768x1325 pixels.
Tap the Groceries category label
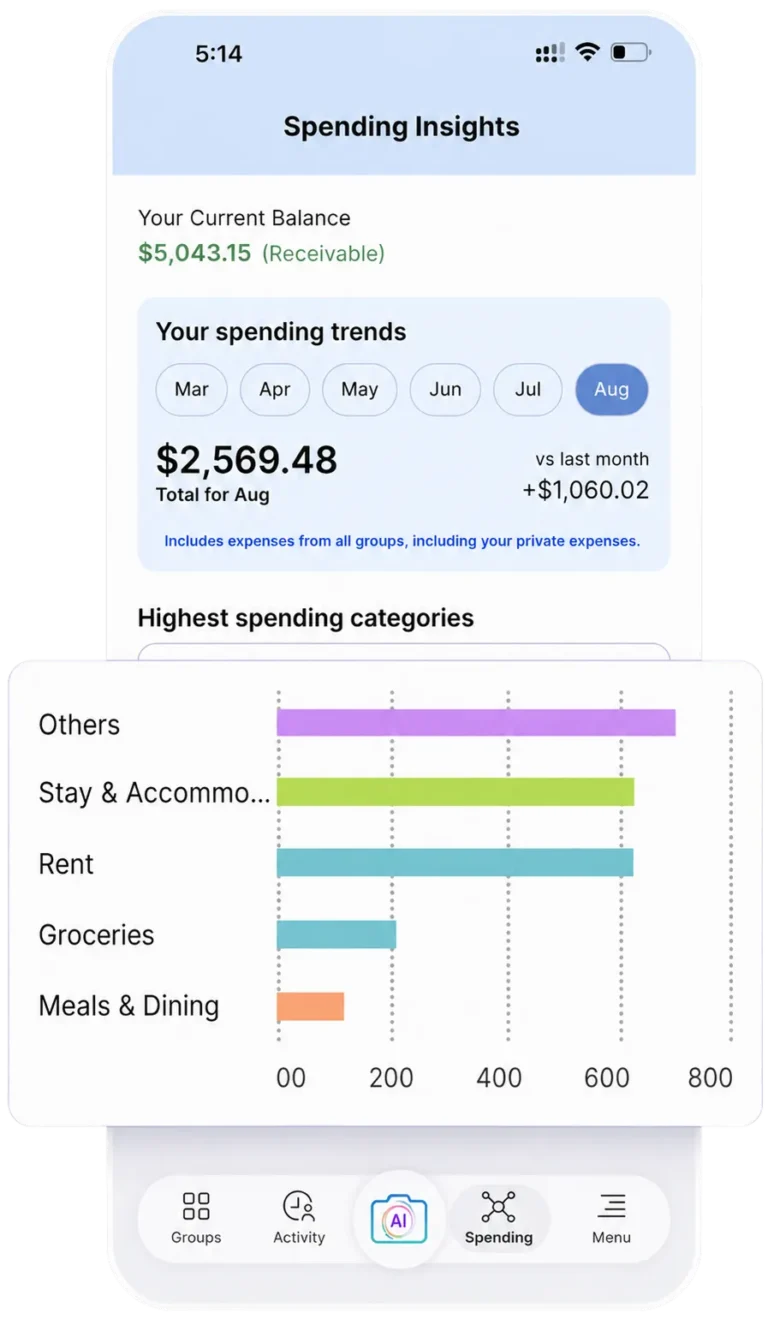97,935
